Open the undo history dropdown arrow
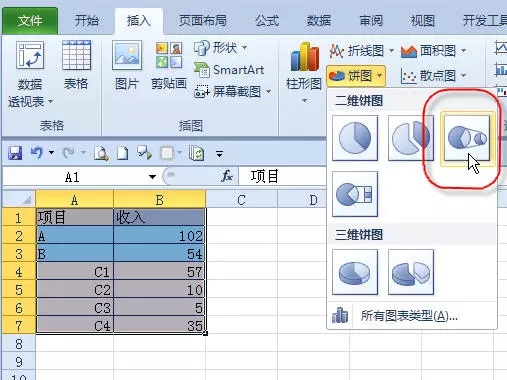This screenshot has width=507, height=380. pyautogui.click(x=51, y=153)
